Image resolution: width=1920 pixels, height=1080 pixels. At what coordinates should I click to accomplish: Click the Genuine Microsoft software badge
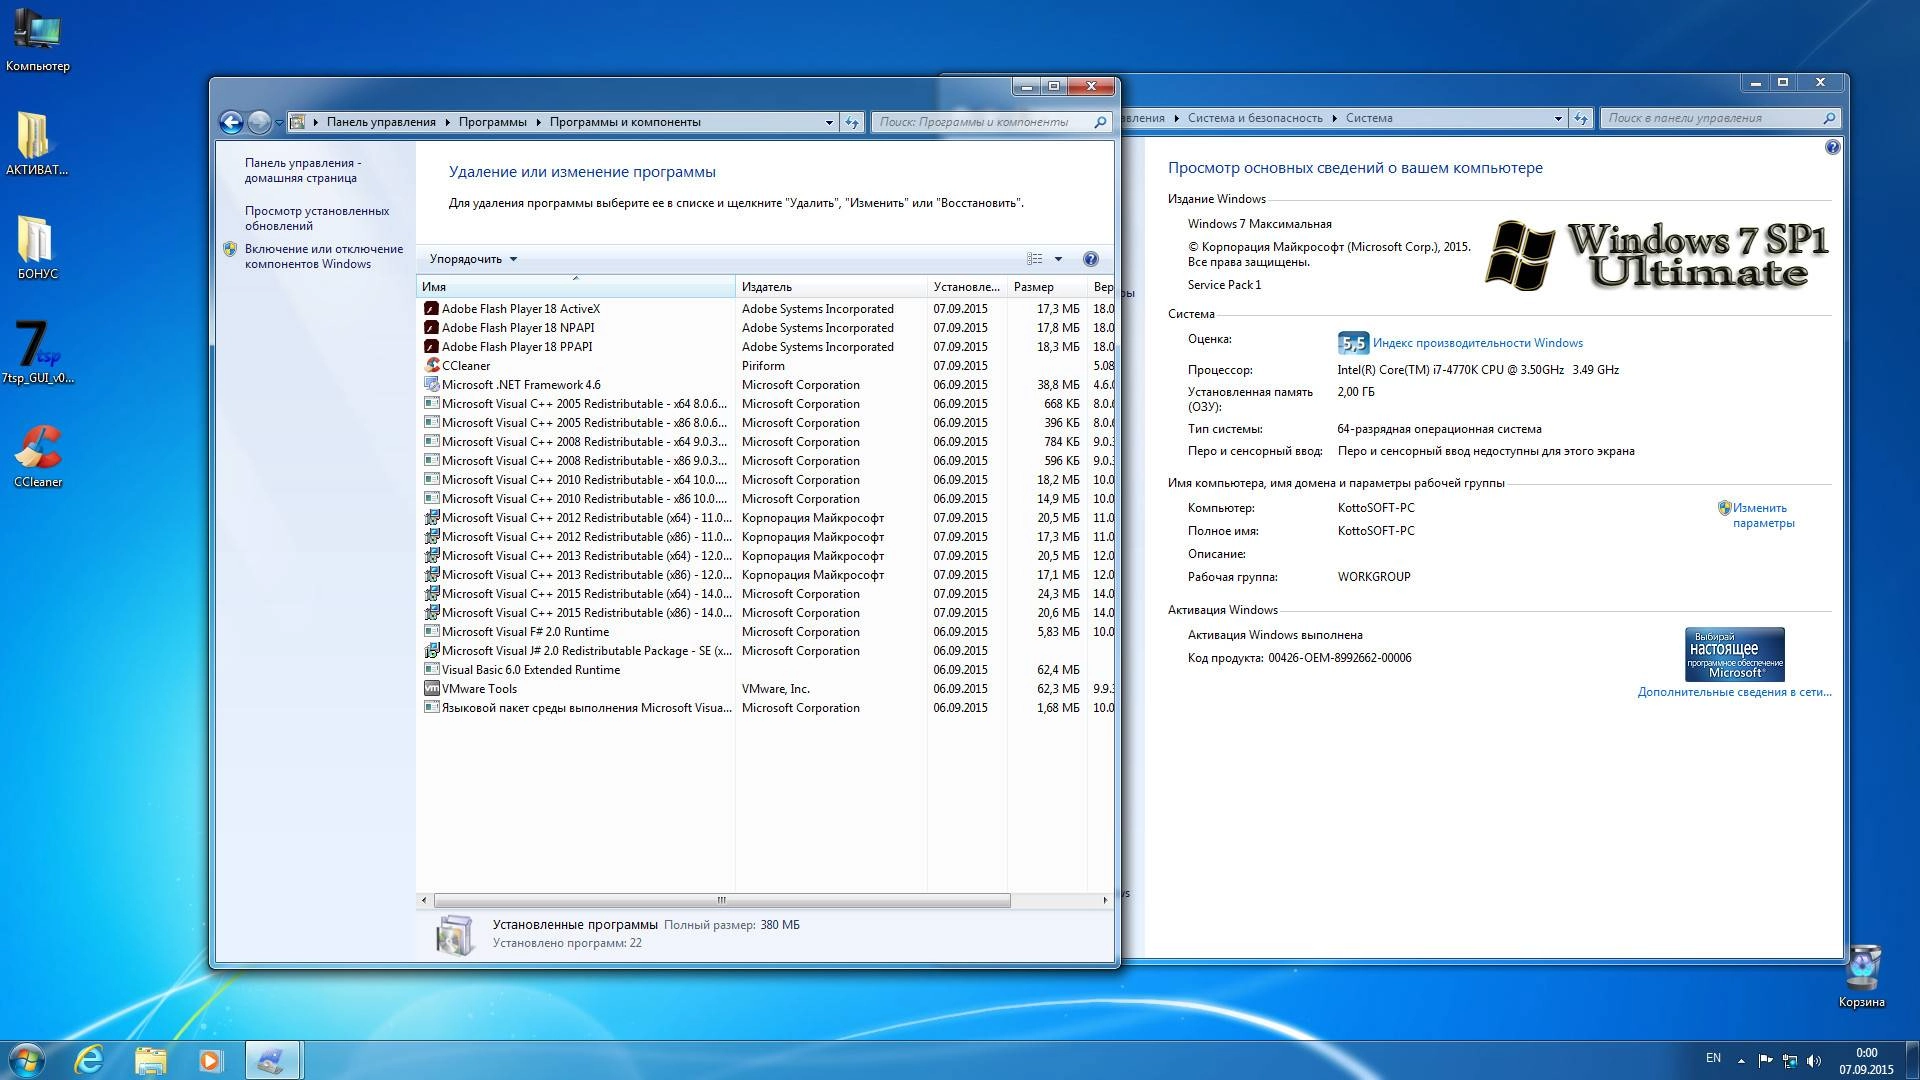pos(1734,654)
